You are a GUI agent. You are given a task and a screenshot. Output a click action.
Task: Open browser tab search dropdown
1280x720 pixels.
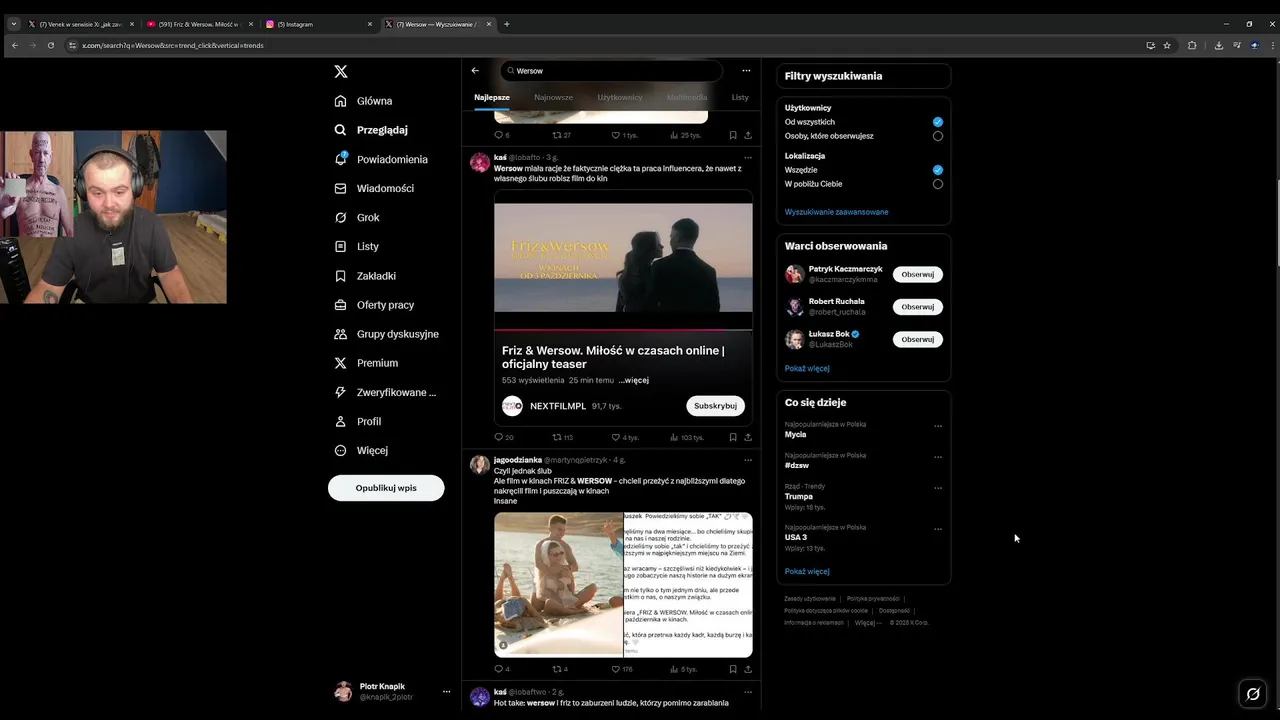click(x=14, y=24)
